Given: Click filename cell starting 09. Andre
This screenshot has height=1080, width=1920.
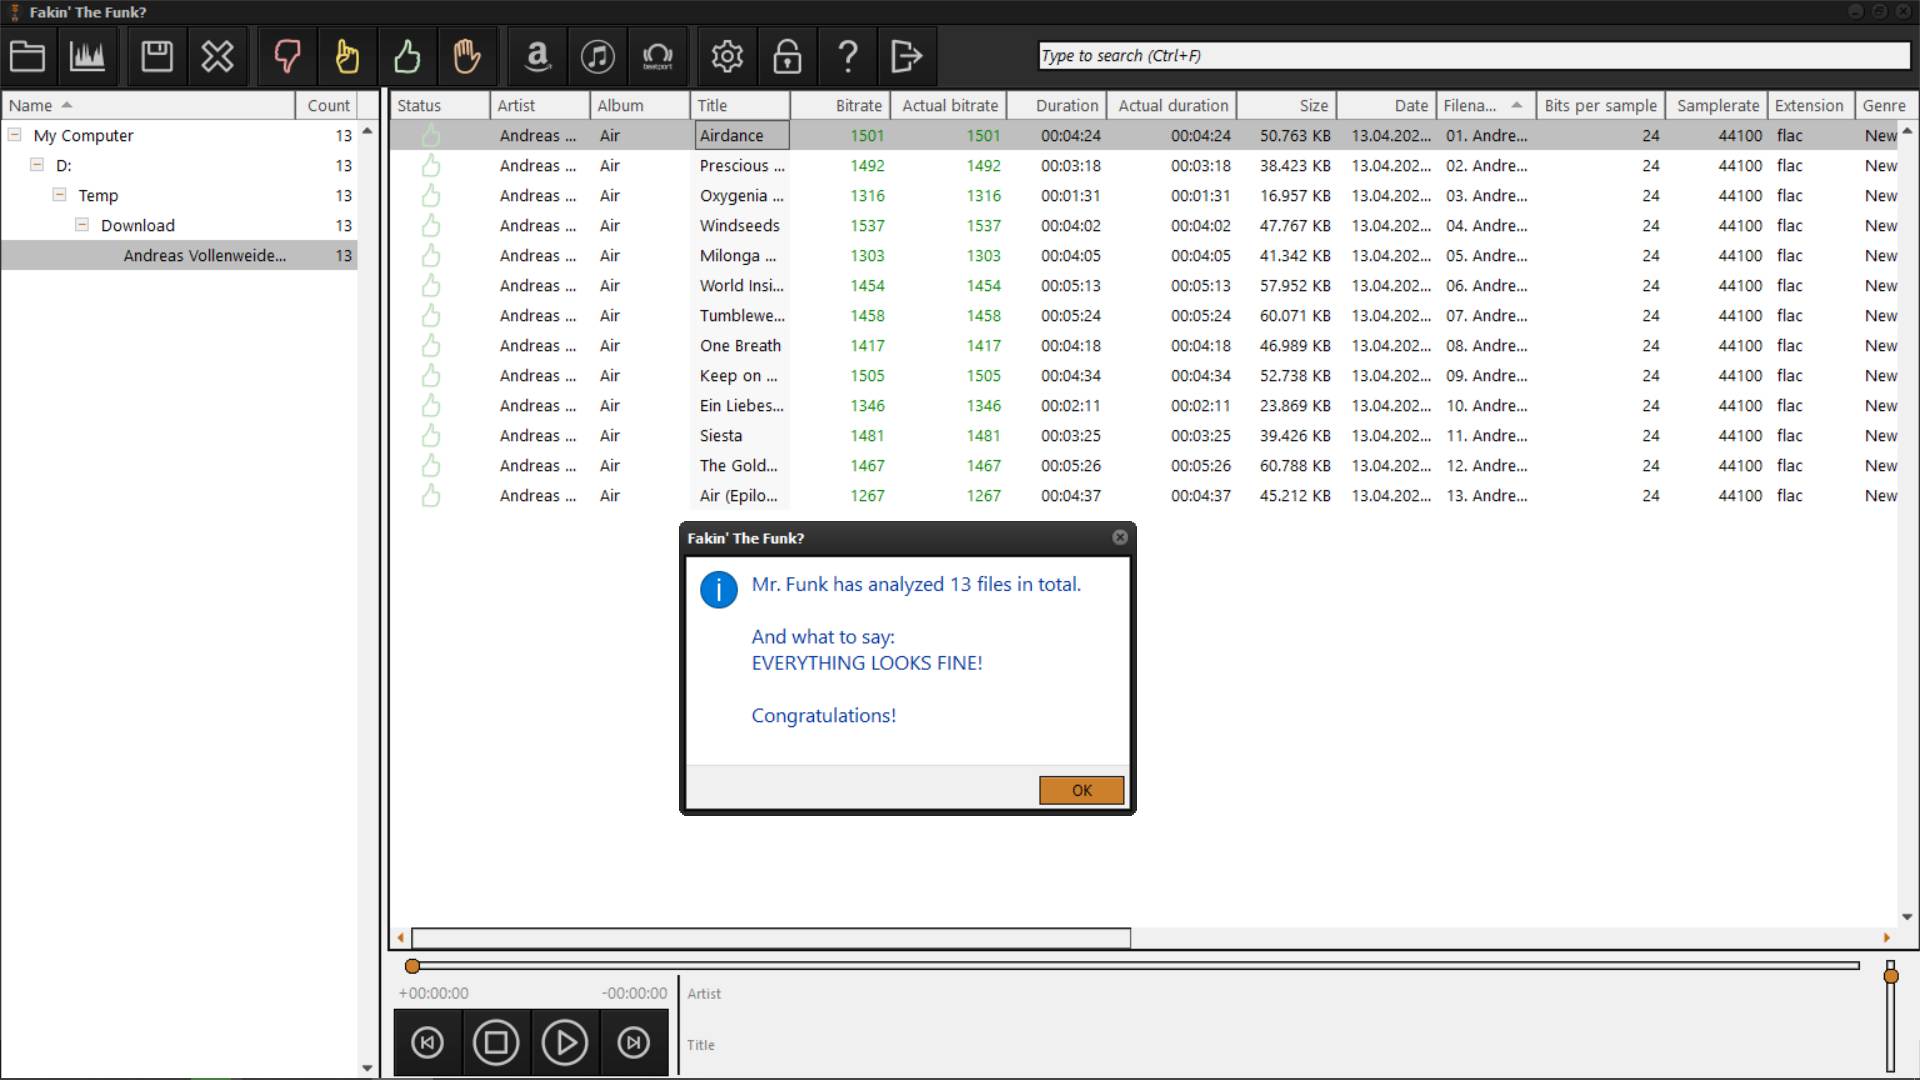Looking at the screenshot, I should click(1486, 375).
